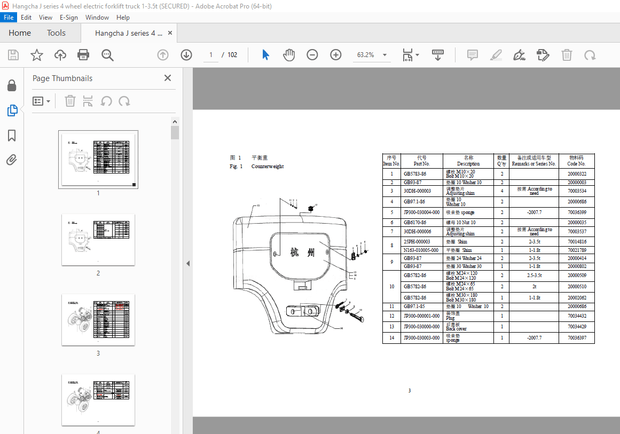This screenshot has height=434, width=620.
Task: Go to next page arrow
Action: (x=186, y=55)
